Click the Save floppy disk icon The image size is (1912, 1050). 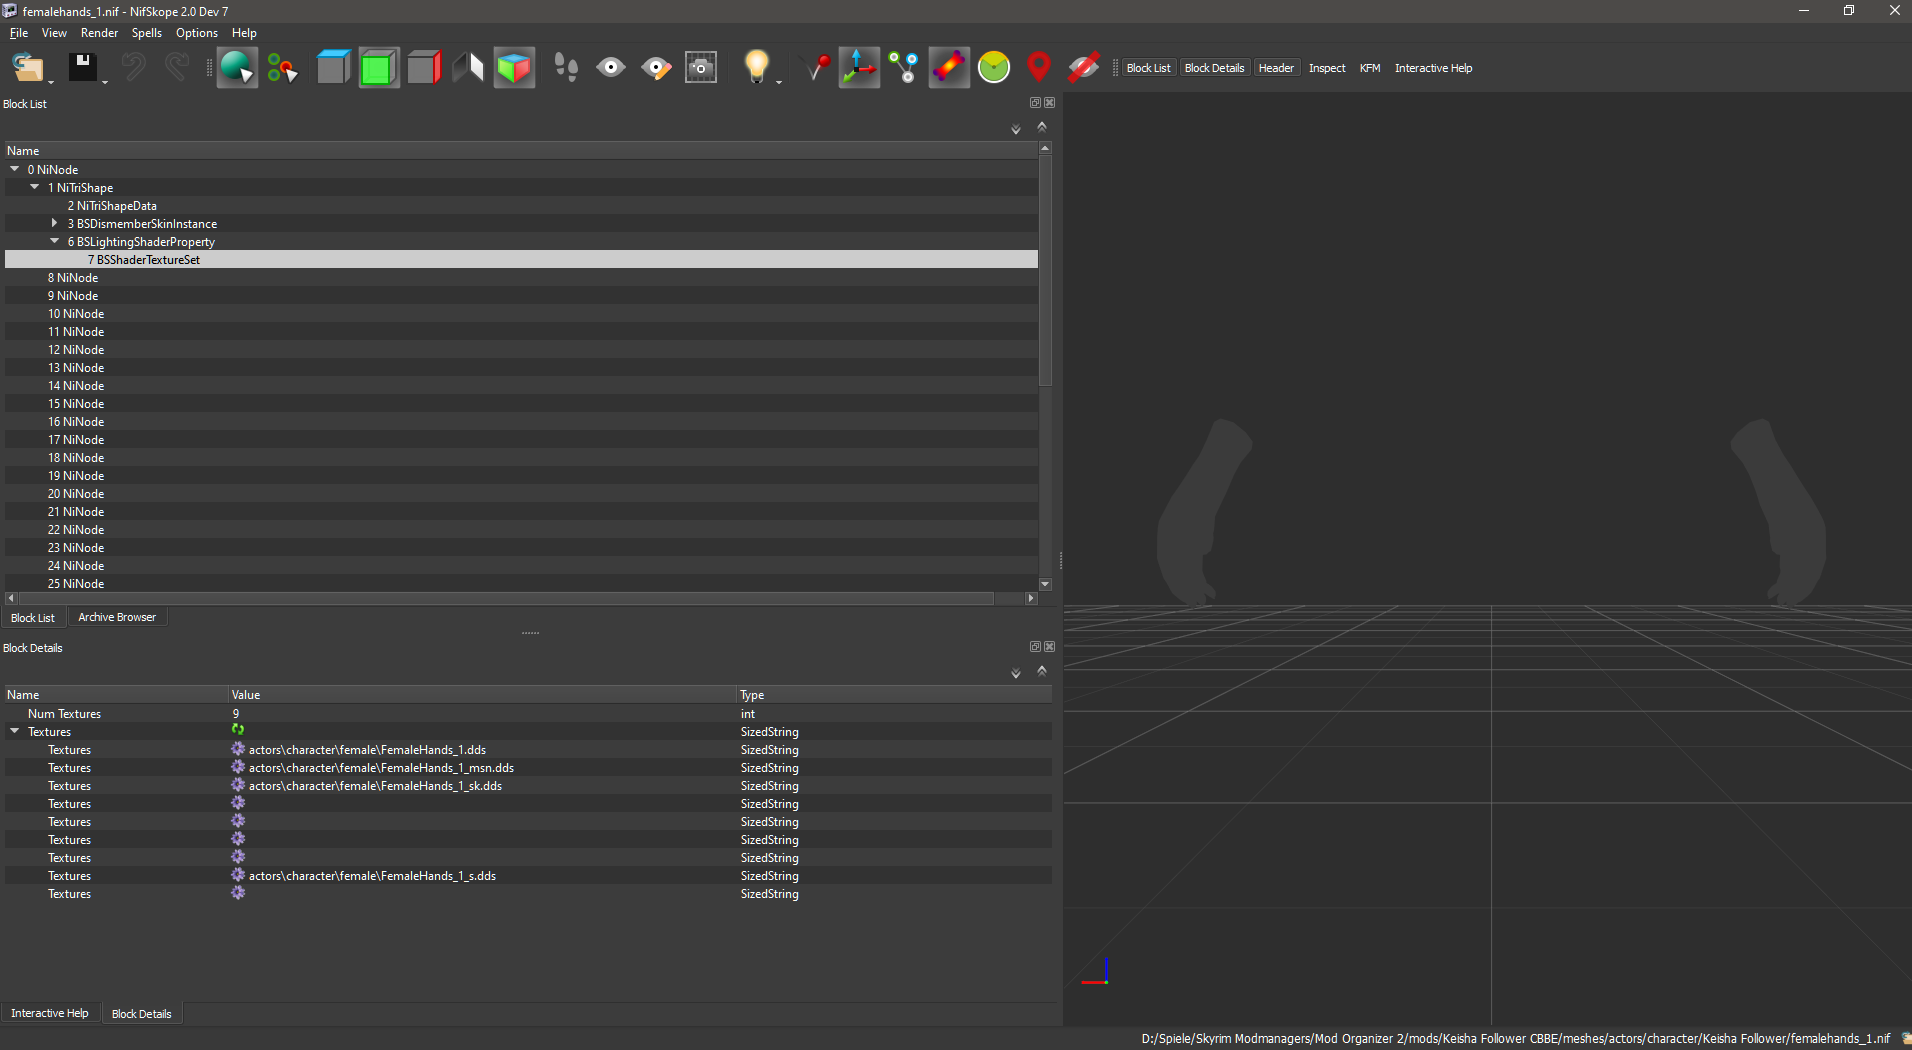coord(82,68)
